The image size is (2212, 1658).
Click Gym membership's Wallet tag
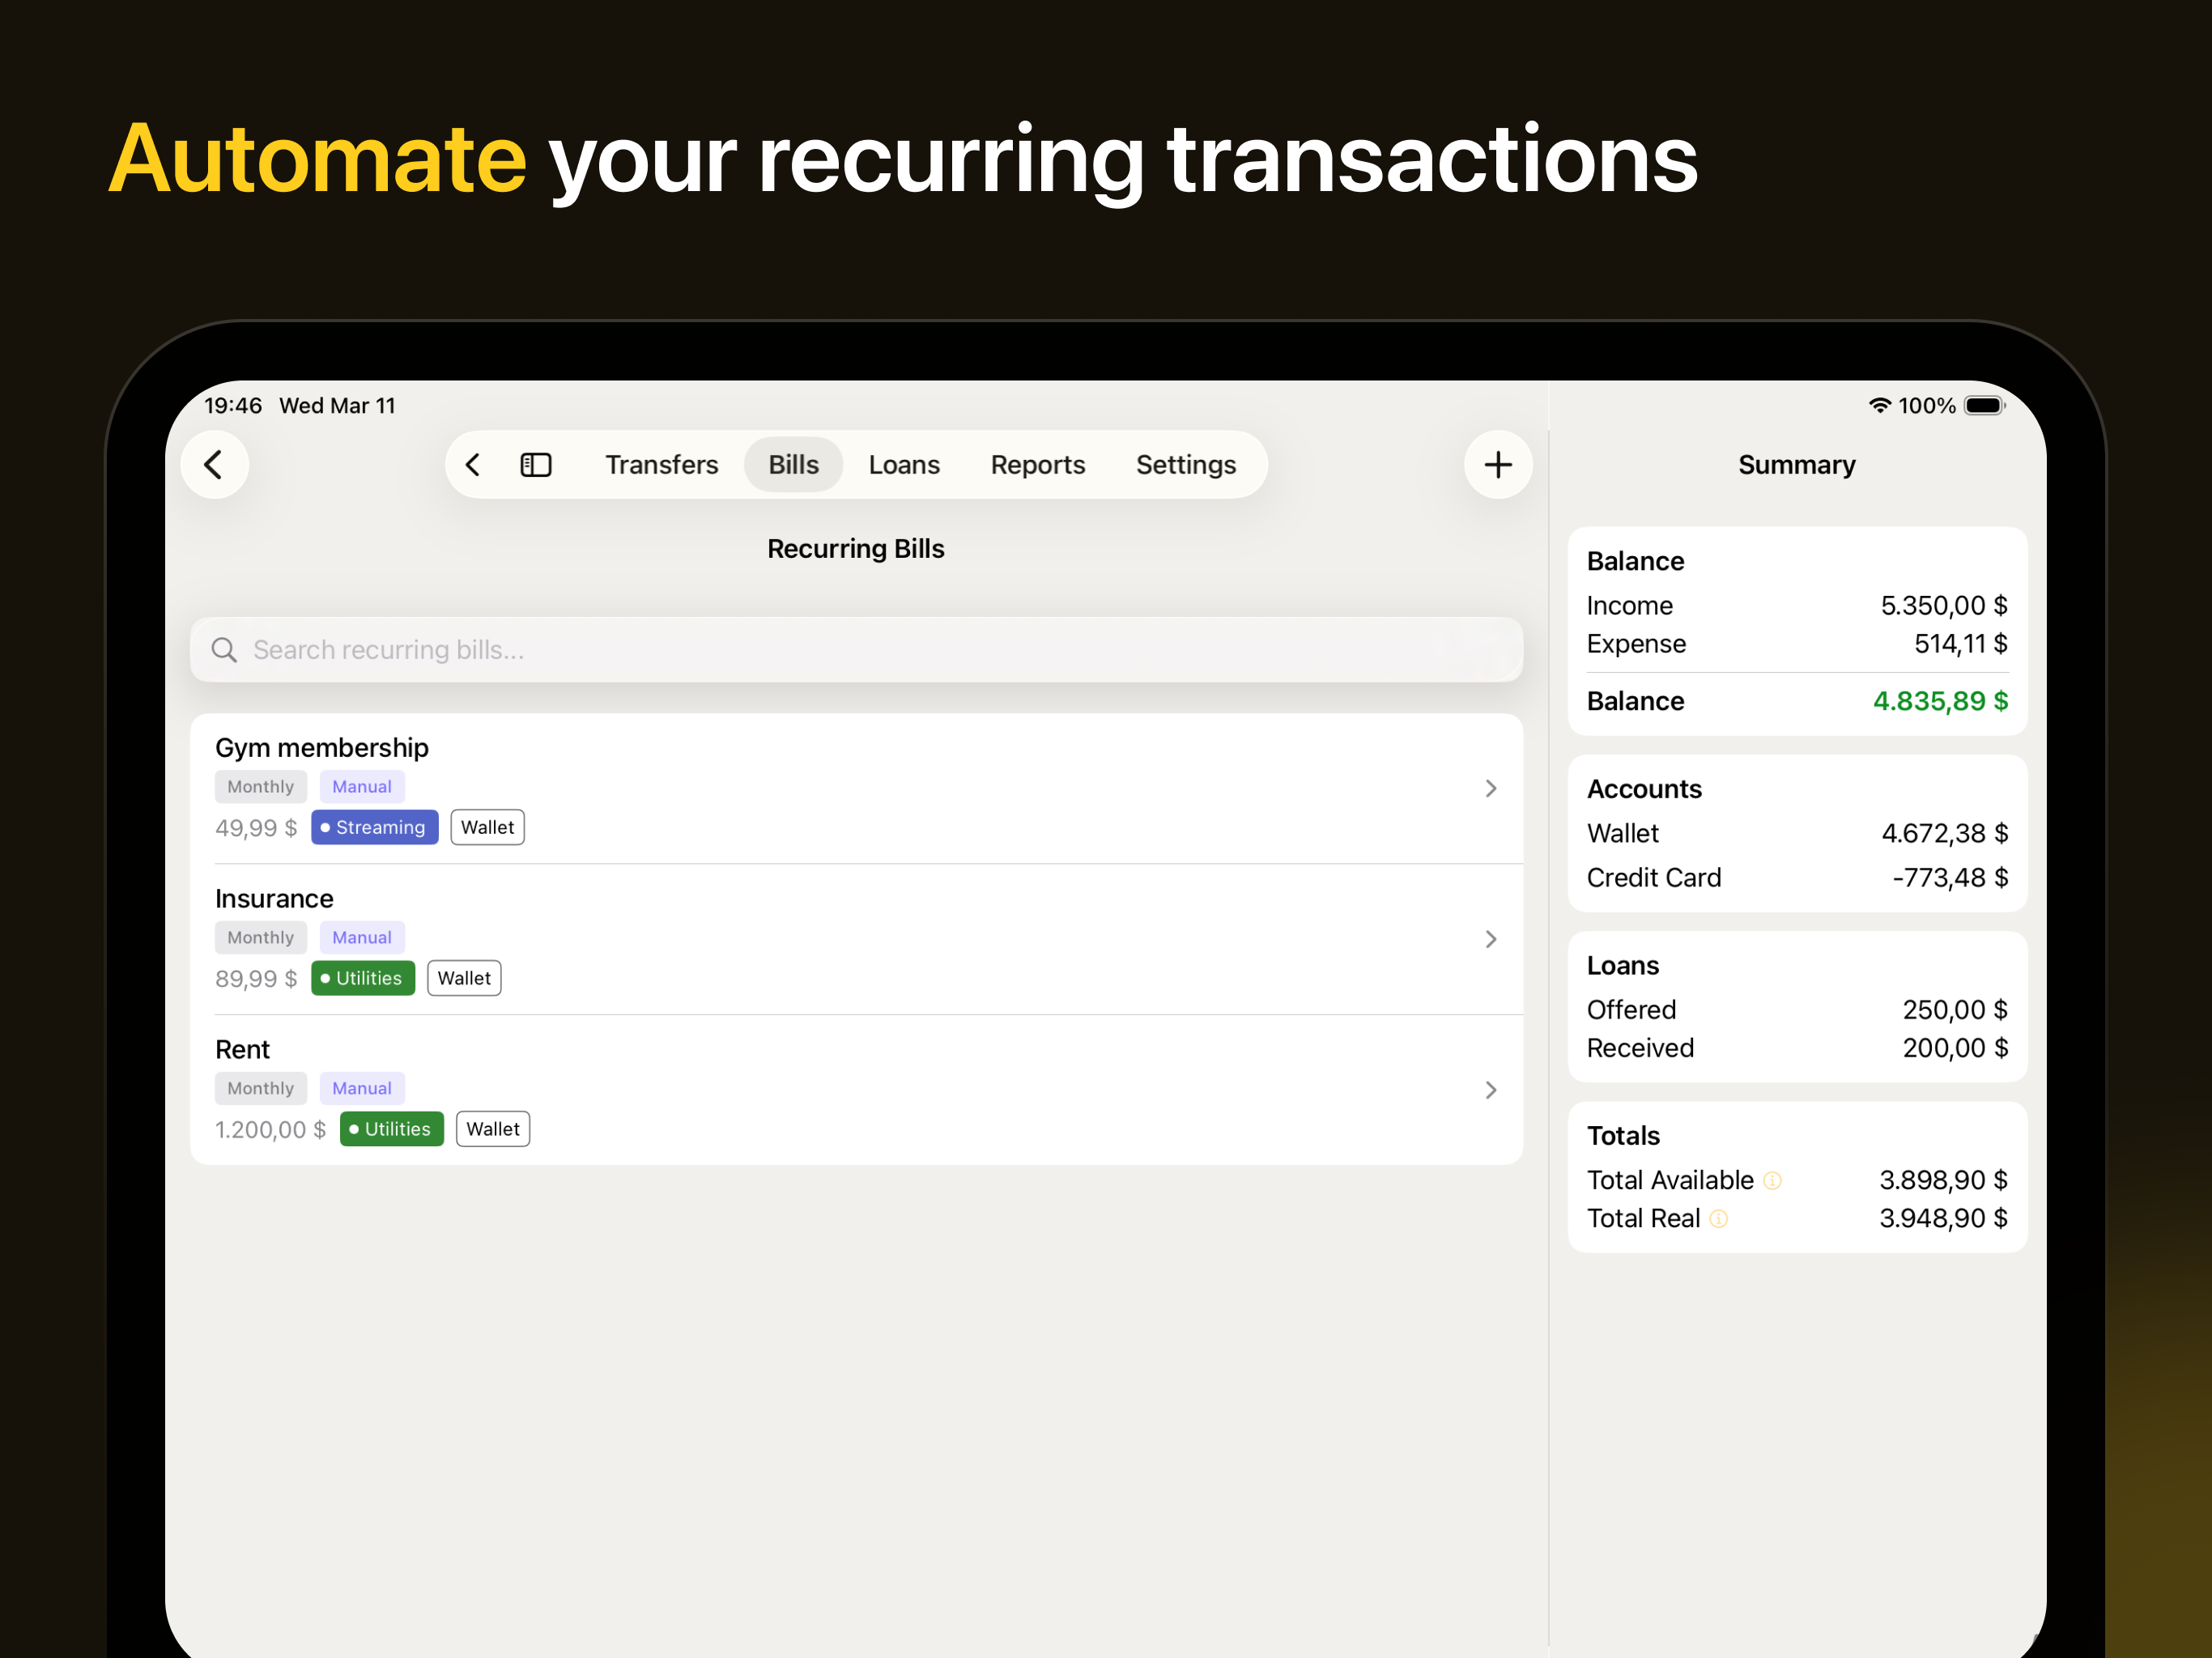coord(487,827)
